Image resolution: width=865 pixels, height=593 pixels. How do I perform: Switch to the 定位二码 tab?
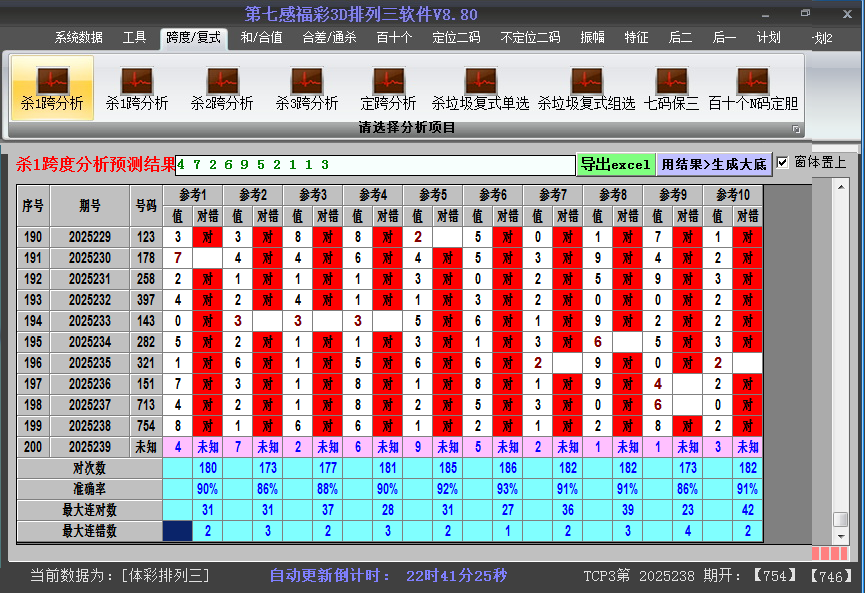tap(456, 38)
